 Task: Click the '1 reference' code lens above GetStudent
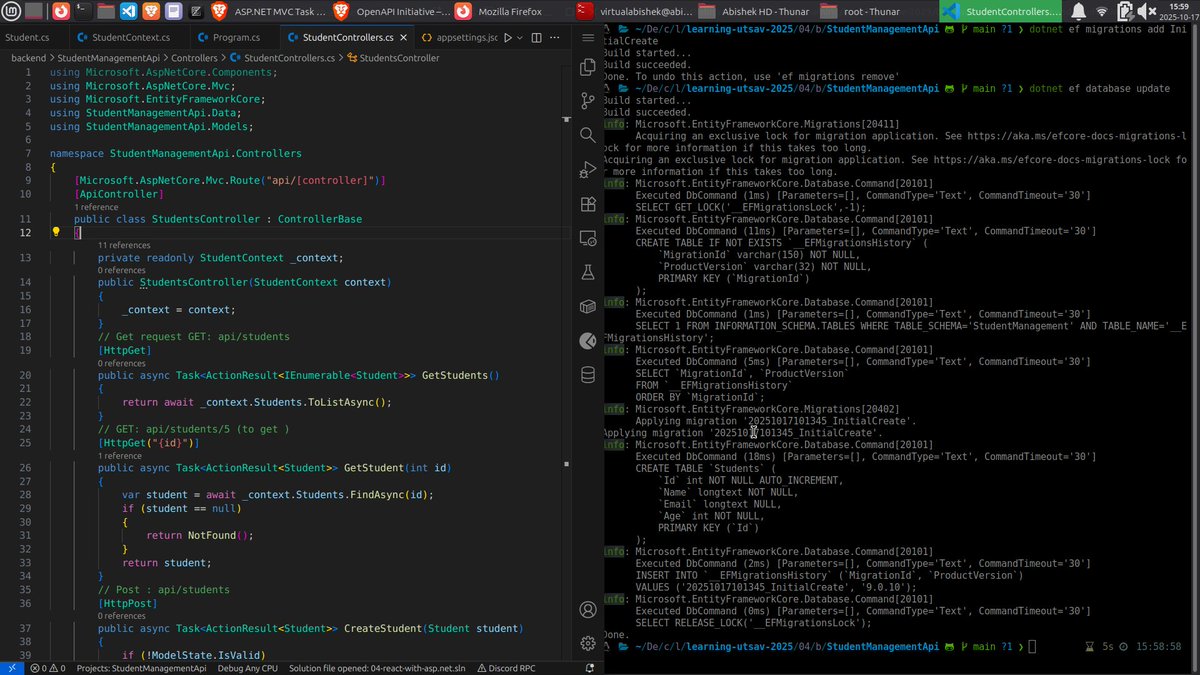[121, 455]
